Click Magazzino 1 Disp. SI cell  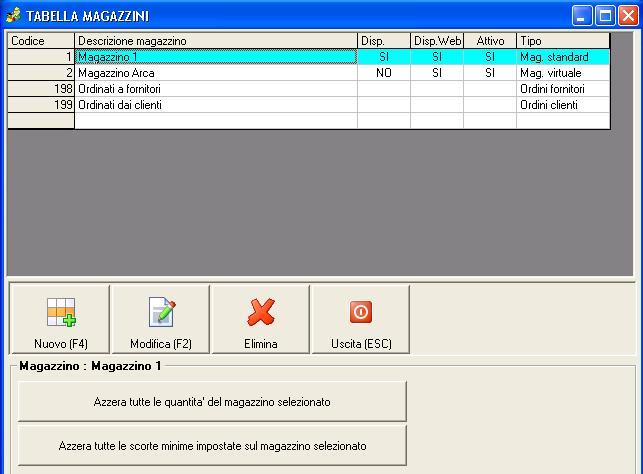(x=384, y=57)
